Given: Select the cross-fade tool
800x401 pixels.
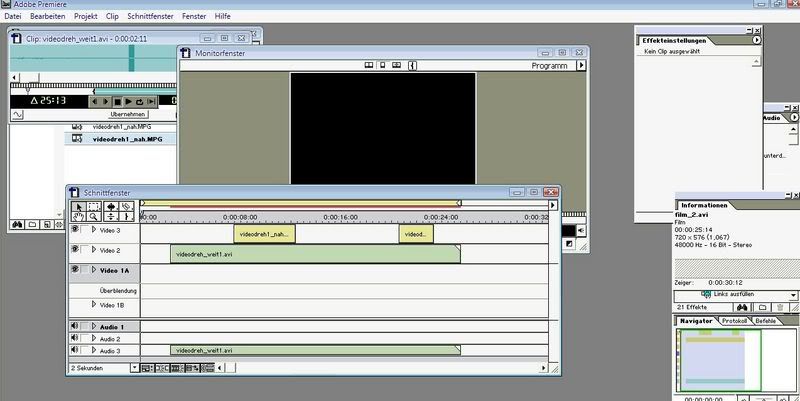Looking at the screenshot, I should [111, 217].
